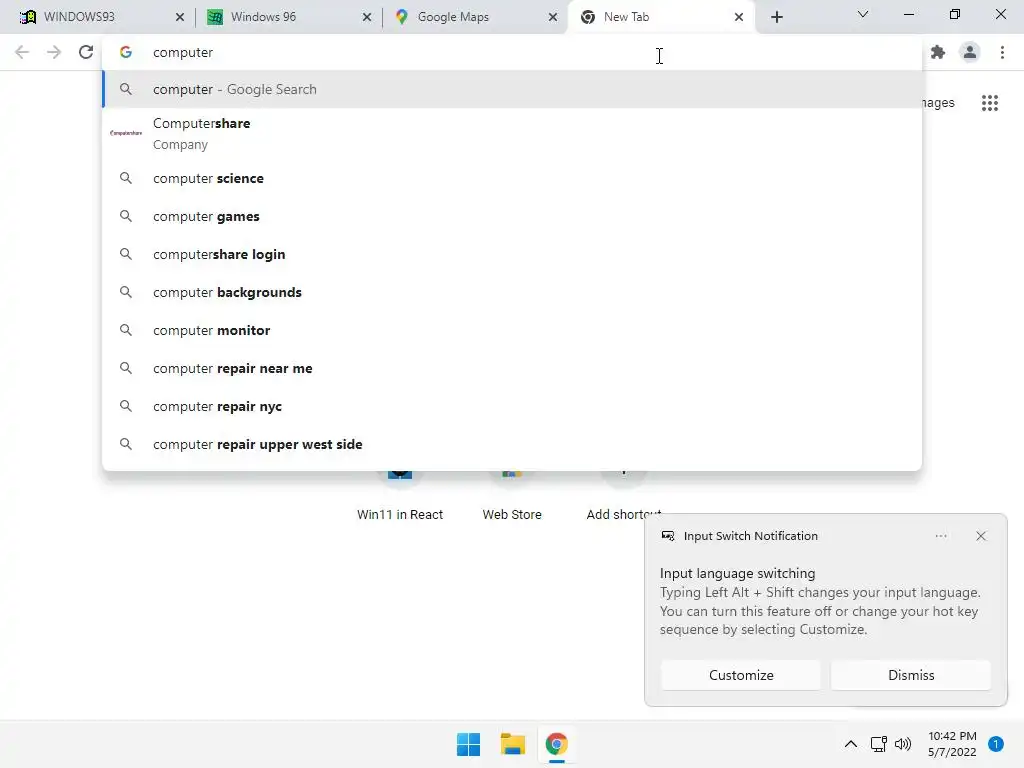Select the New Tab tab
1024x768 pixels.
pyautogui.click(x=661, y=17)
